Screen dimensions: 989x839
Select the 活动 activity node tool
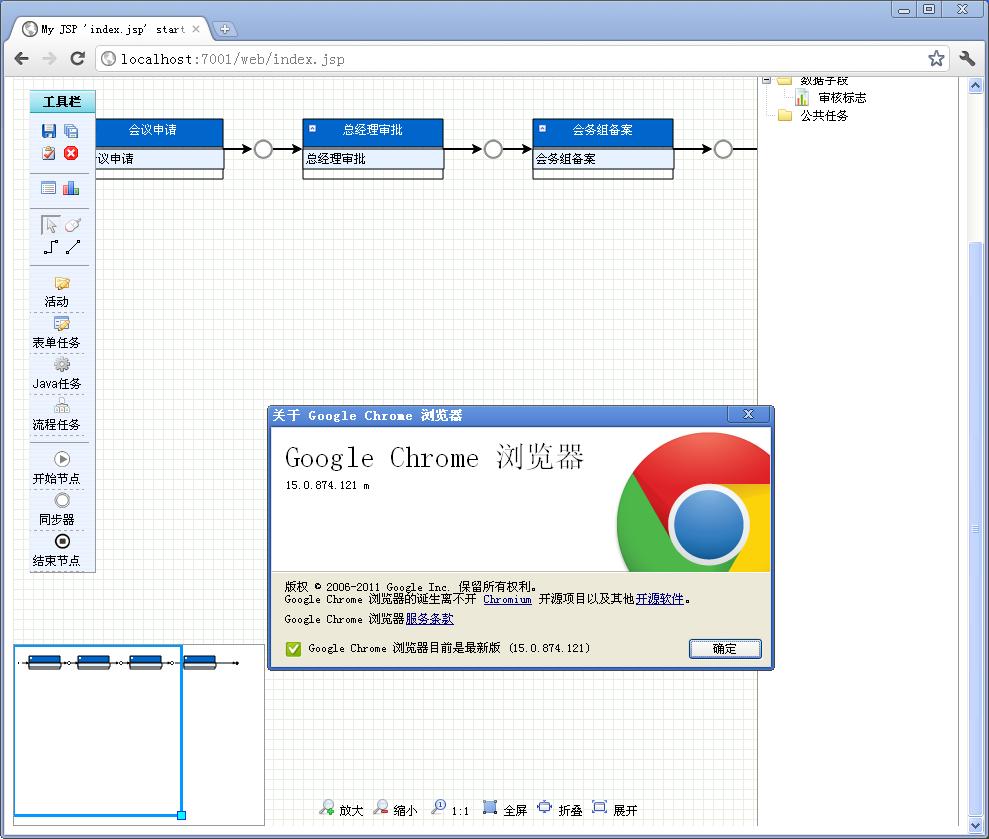click(x=57, y=292)
